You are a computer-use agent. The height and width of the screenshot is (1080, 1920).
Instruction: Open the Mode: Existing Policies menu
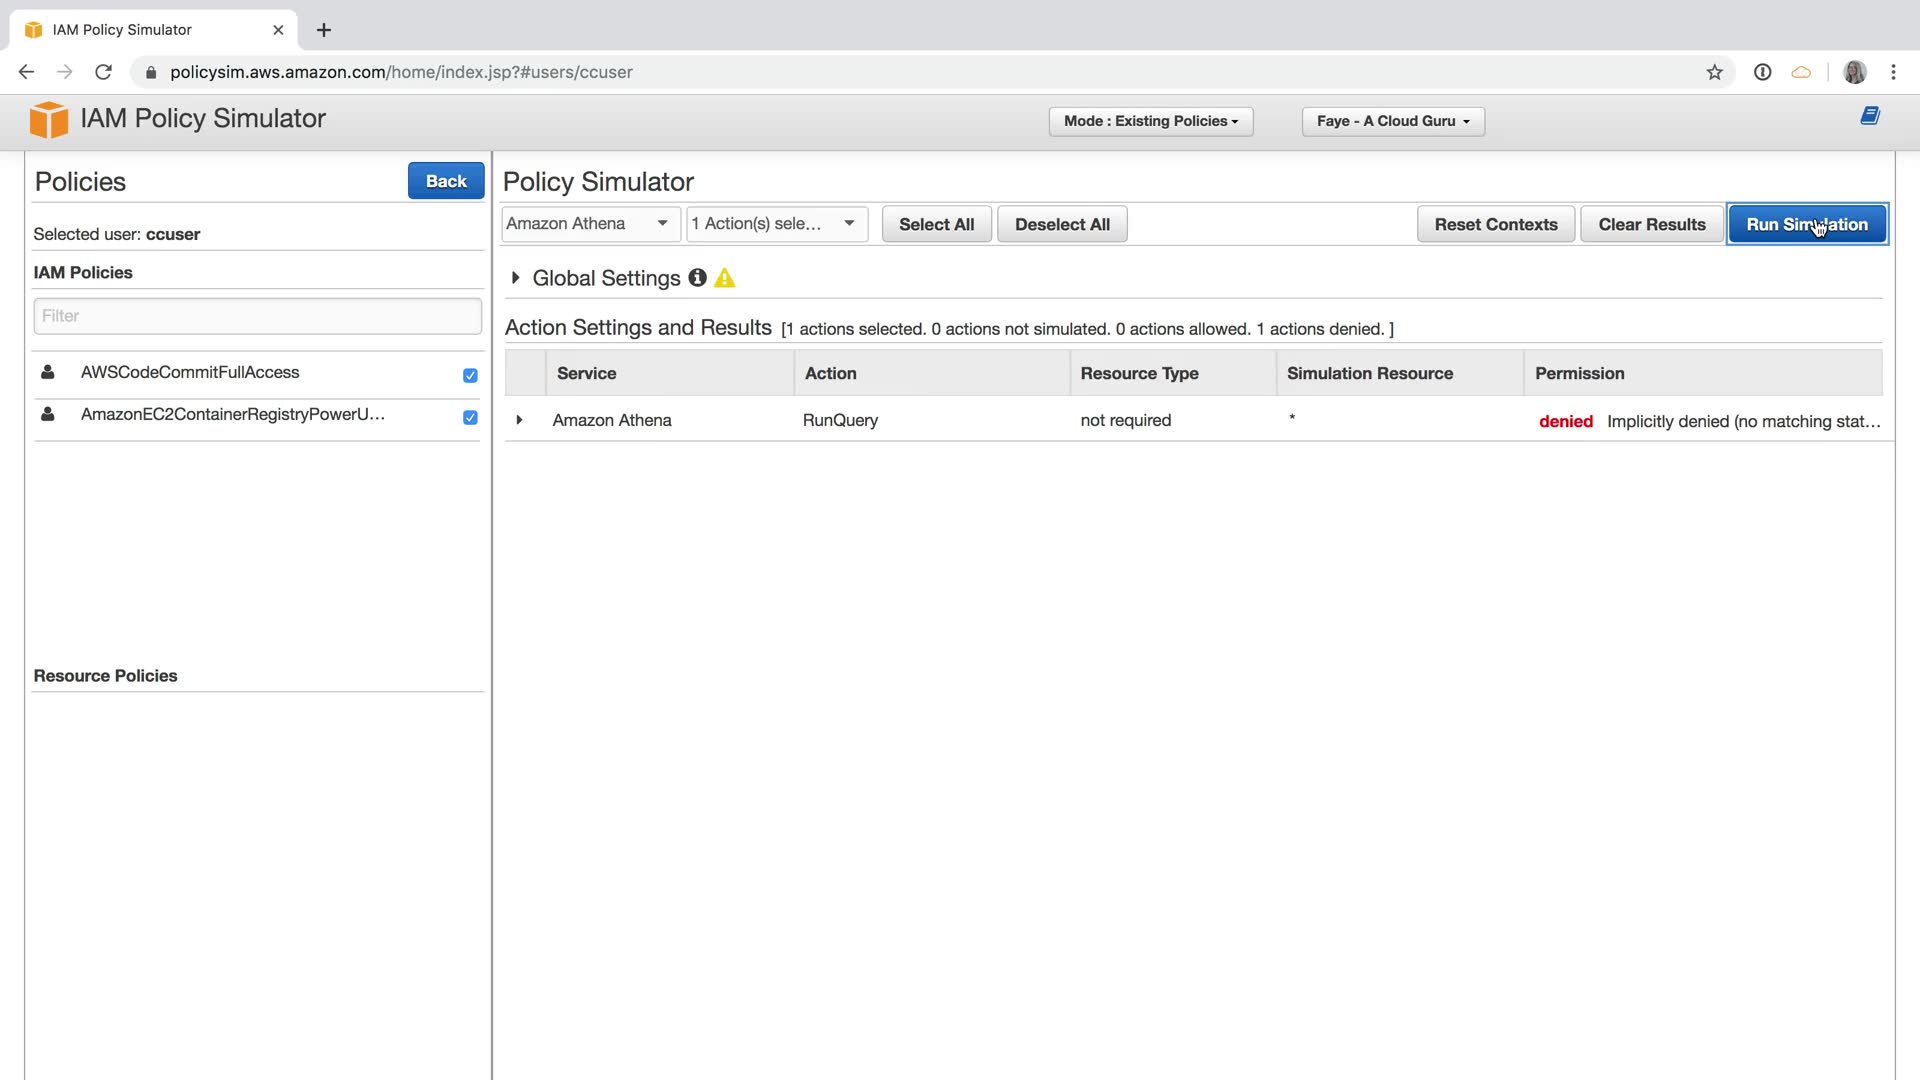tap(1150, 121)
